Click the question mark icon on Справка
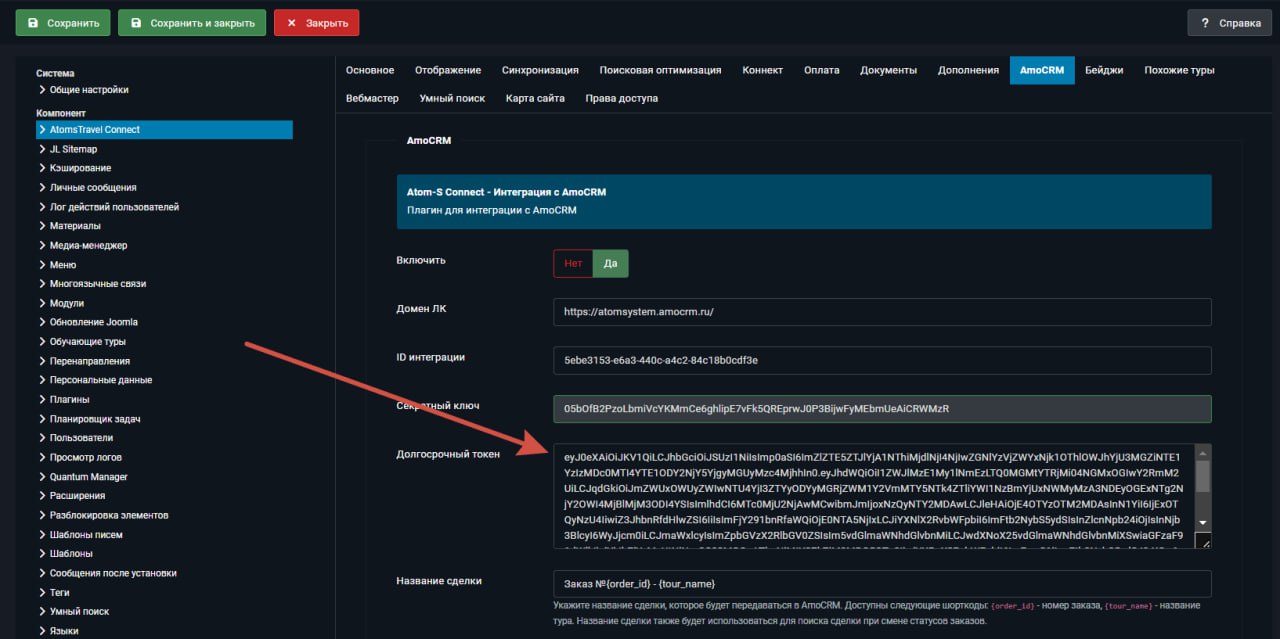Screen dimensions: 1280x639 point(1206,23)
